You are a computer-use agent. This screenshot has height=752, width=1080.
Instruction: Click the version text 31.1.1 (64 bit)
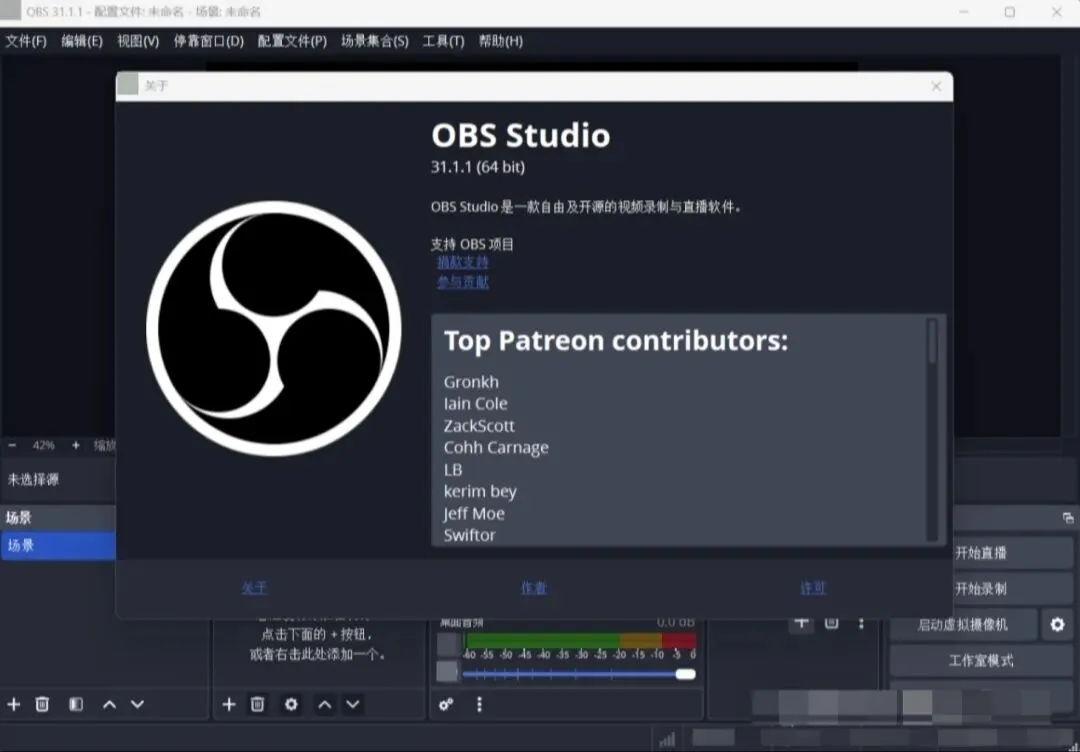pos(478,167)
